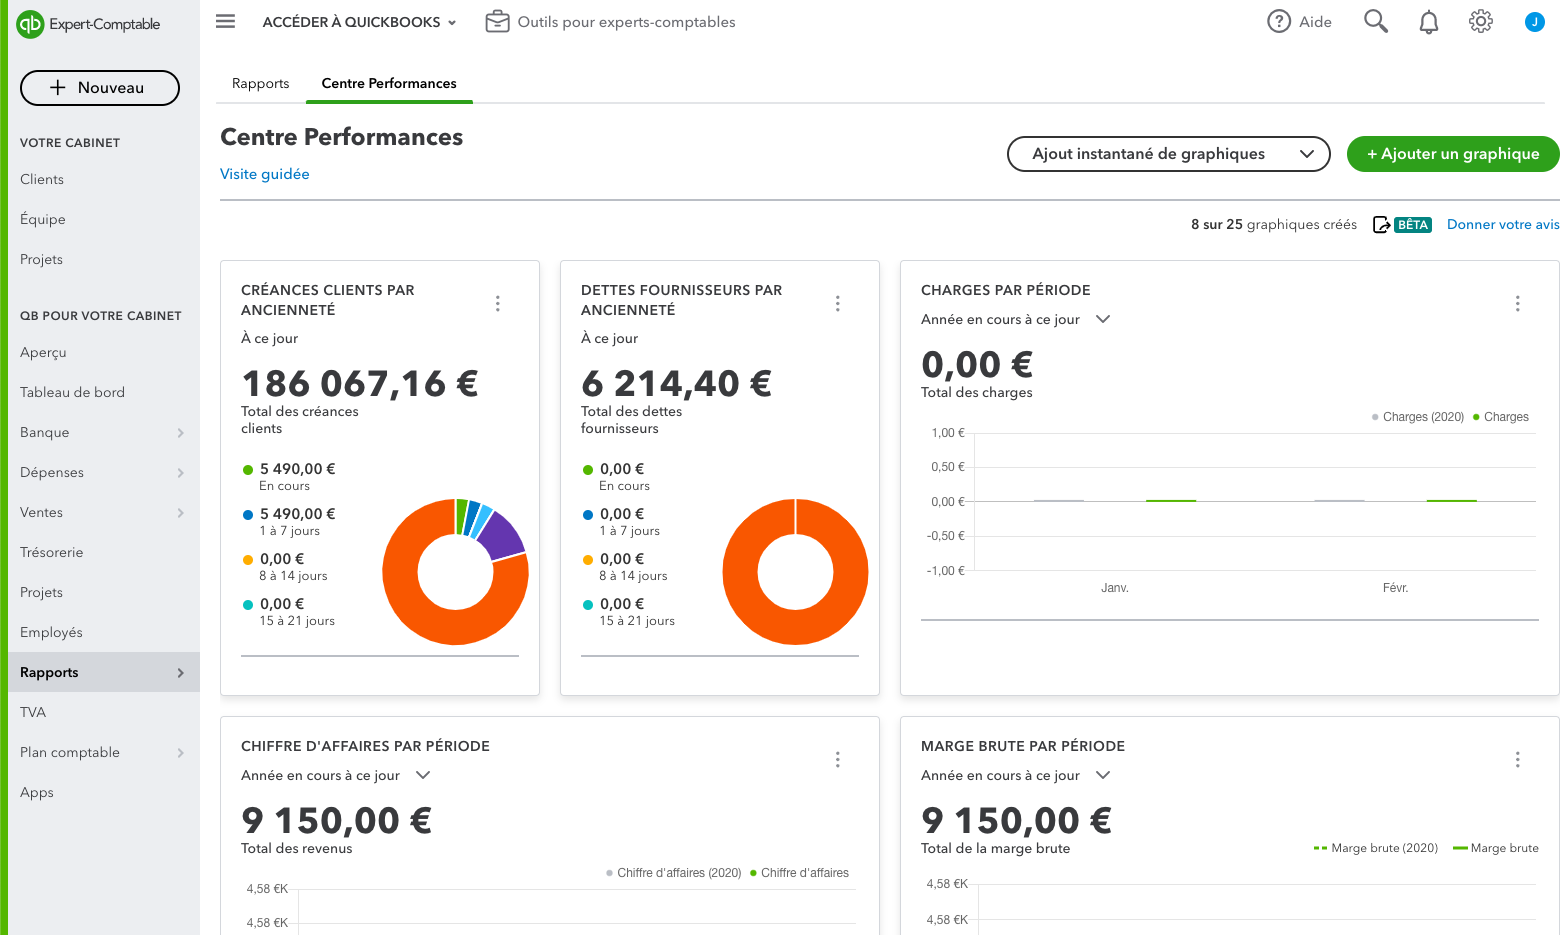Viewport: 1560px width, 935px height.
Task: Toggle Marge brute (2020) legend entry
Action: [1376, 848]
